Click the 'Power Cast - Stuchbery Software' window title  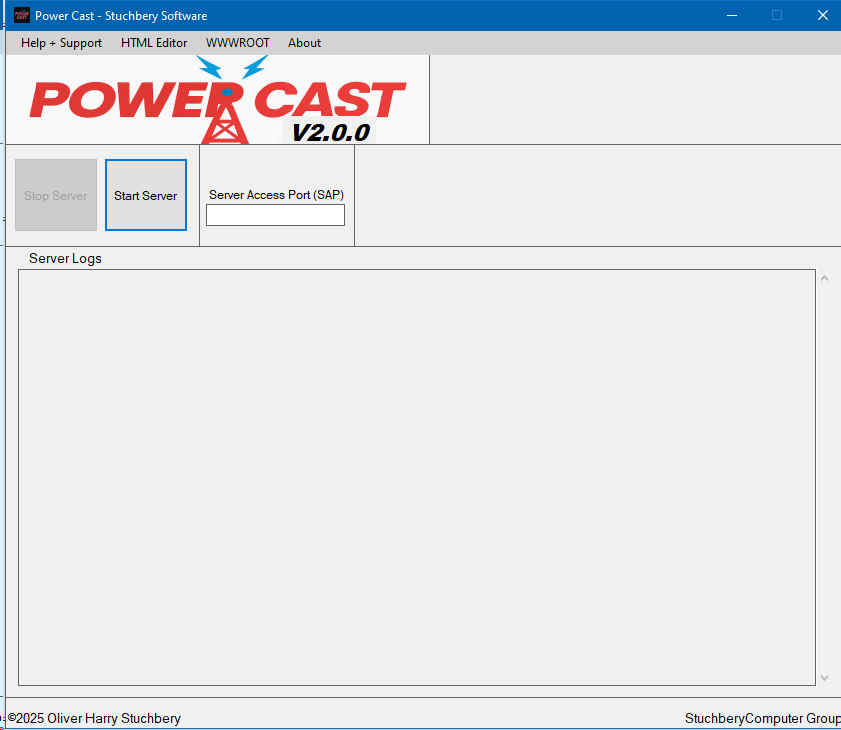click(121, 16)
